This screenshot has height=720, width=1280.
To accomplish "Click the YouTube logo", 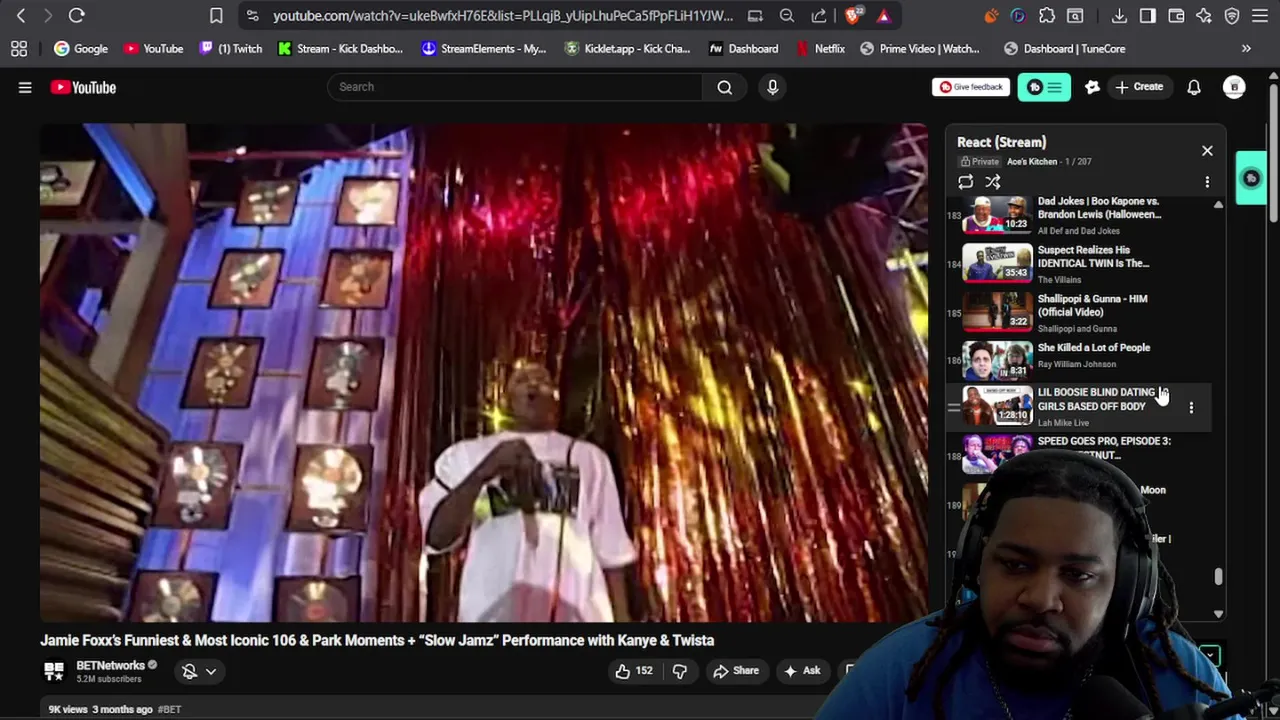I will (x=84, y=87).
